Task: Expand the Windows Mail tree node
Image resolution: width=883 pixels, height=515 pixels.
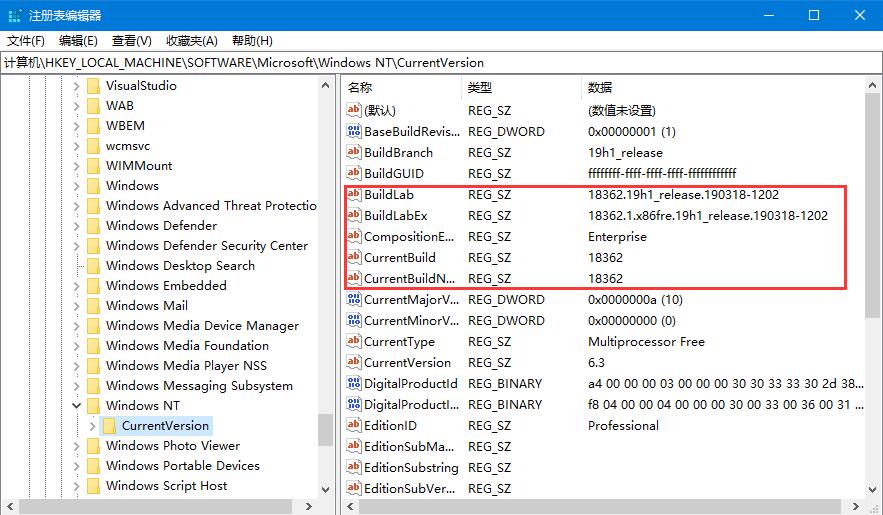Action: tap(76, 306)
